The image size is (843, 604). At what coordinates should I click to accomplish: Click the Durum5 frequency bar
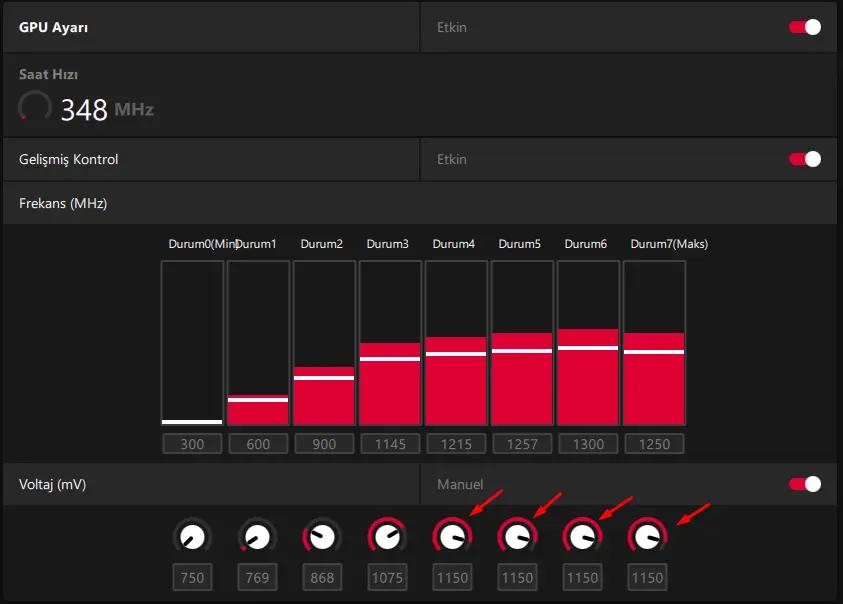click(522, 343)
